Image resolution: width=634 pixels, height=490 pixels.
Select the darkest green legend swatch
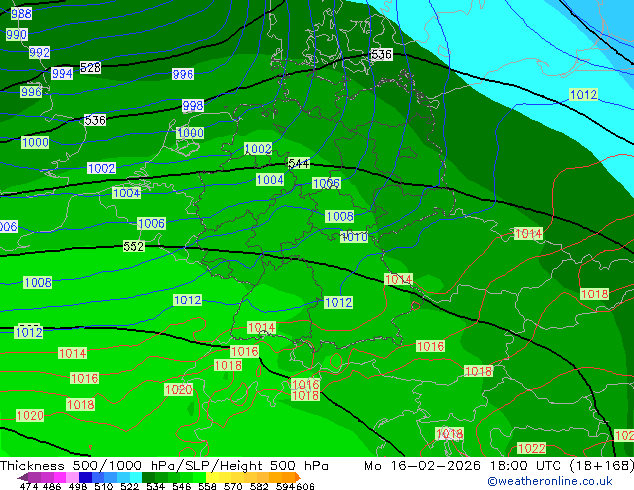(x=148, y=477)
